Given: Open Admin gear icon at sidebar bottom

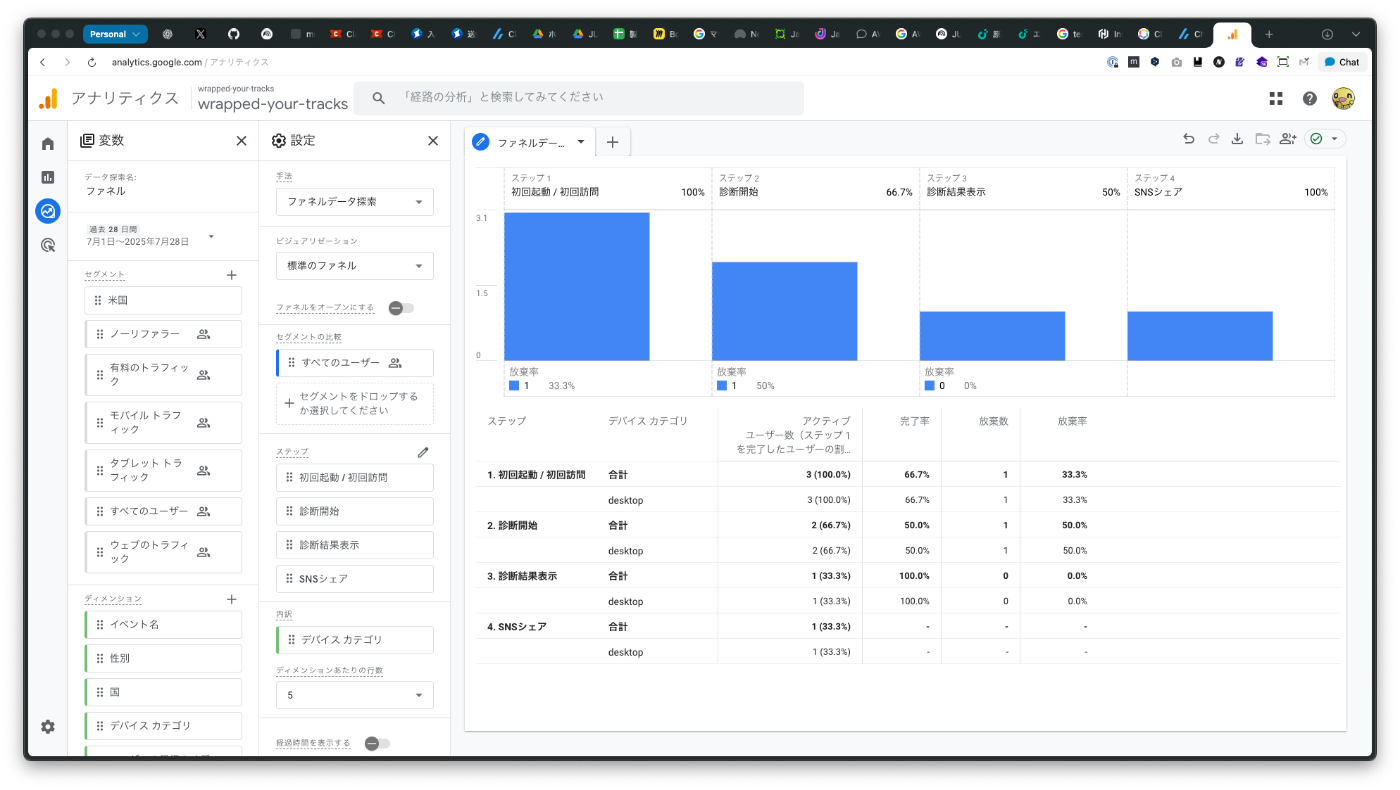Looking at the screenshot, I should pos(47,727).
